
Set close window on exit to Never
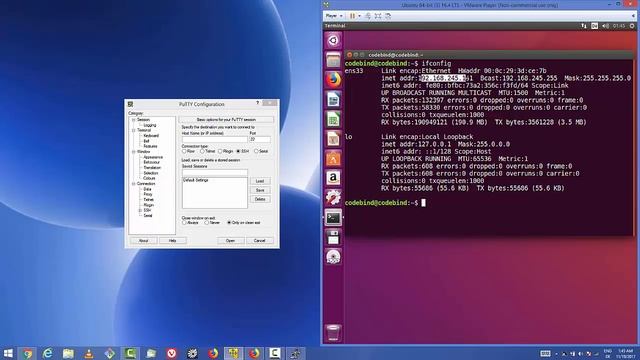207,223
